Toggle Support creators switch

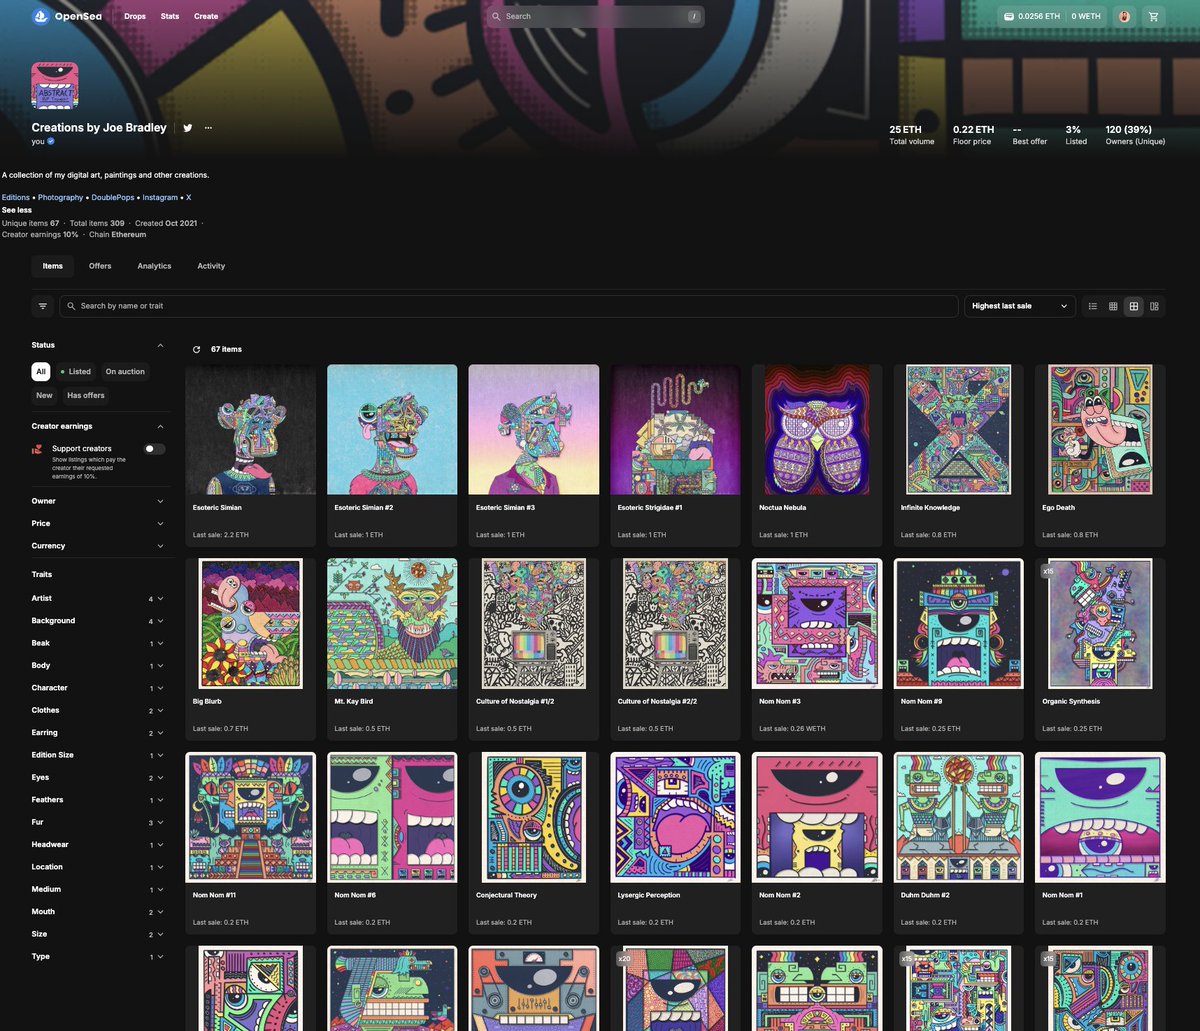155,449
